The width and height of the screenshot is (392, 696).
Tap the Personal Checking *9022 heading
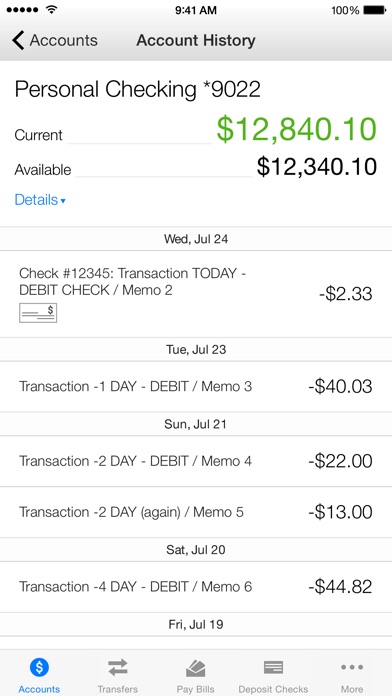[138, 89]
